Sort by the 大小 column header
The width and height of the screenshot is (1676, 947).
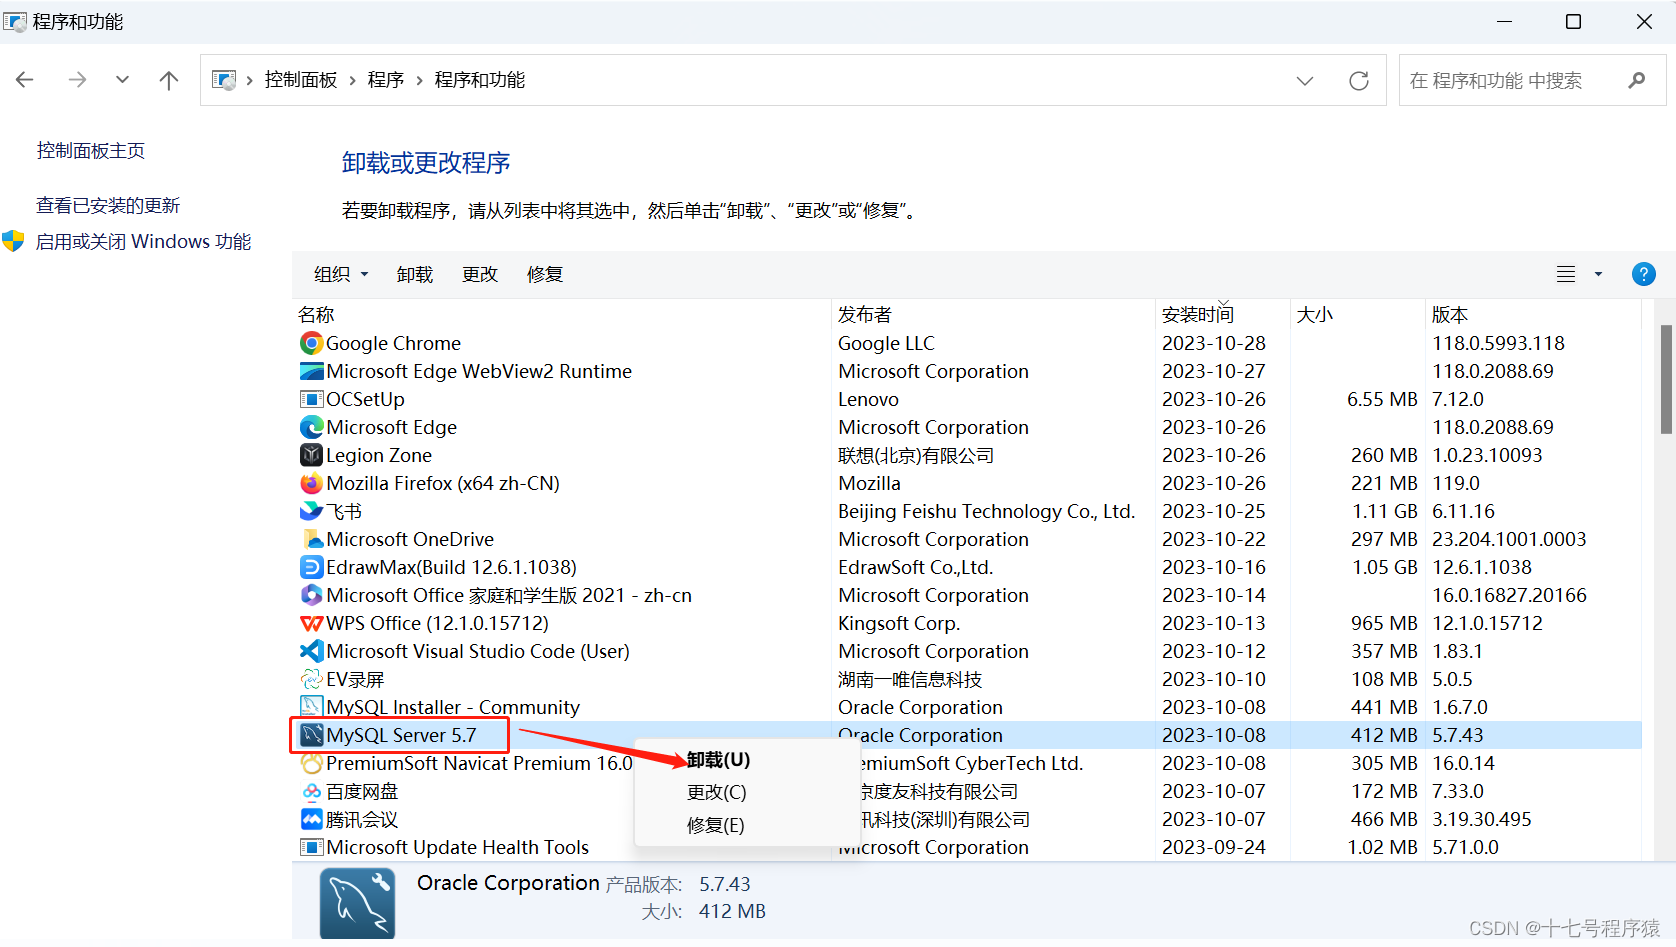pos(1358,315)
